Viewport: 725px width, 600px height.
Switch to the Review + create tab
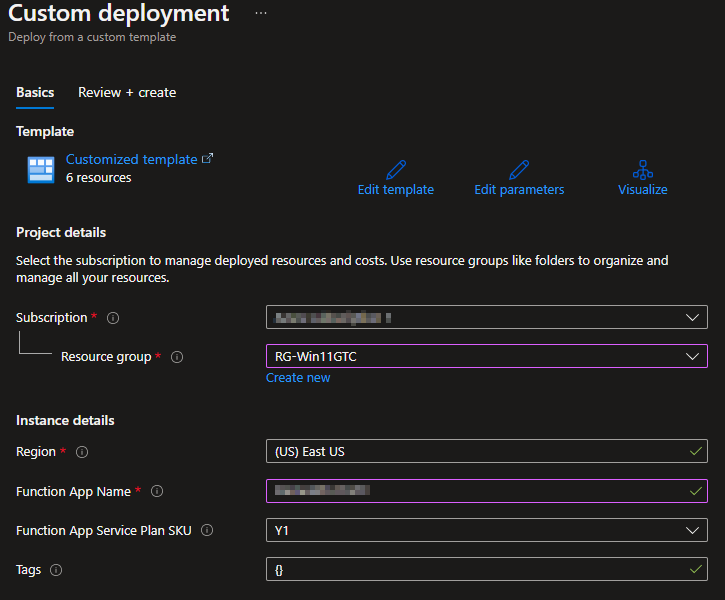[x=127, y=92]
